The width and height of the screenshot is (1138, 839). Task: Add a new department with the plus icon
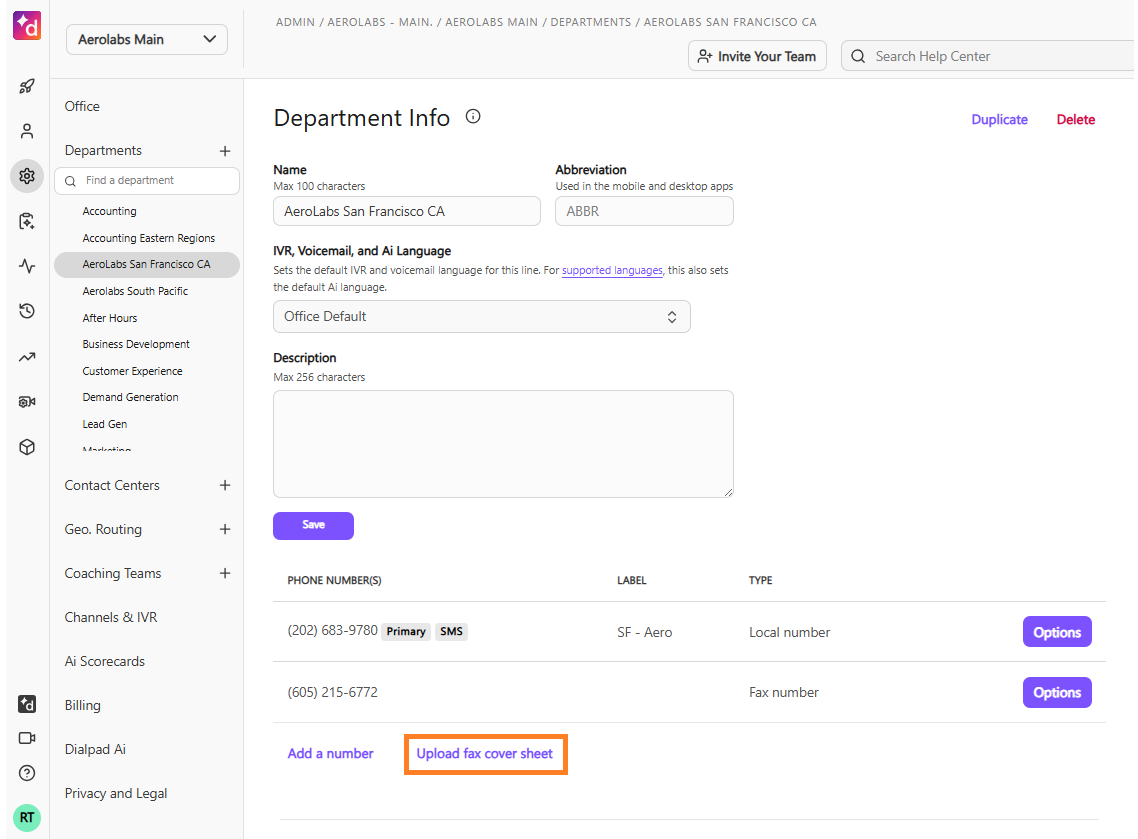click(225, 151)
